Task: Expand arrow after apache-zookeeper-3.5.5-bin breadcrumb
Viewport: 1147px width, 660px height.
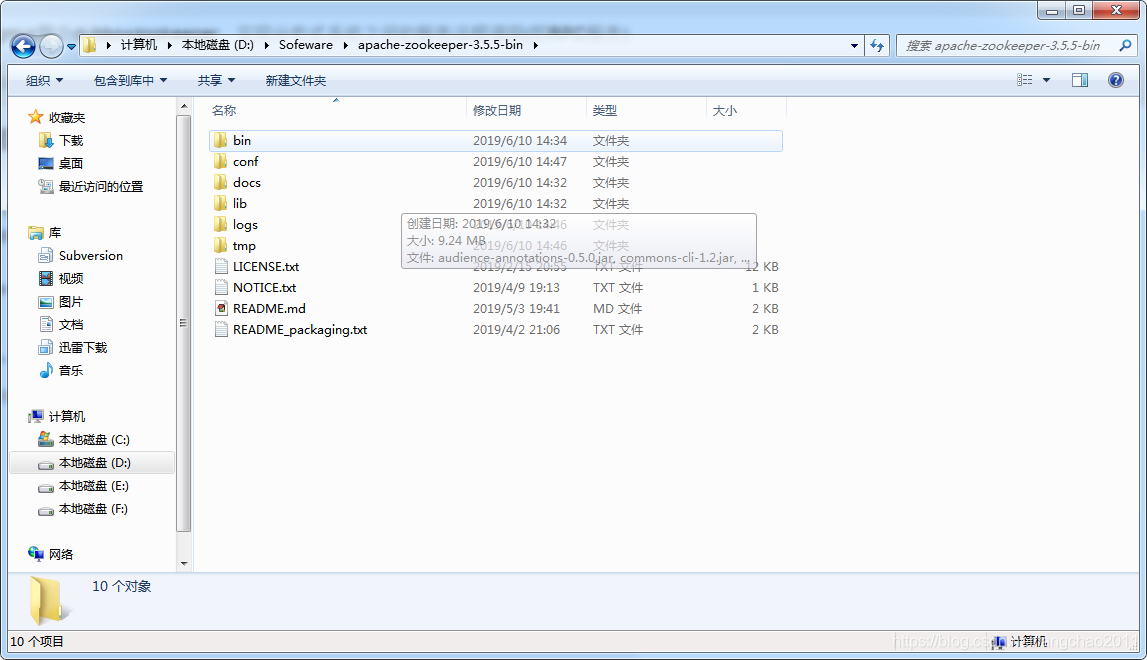Action: tap(535, 45)
